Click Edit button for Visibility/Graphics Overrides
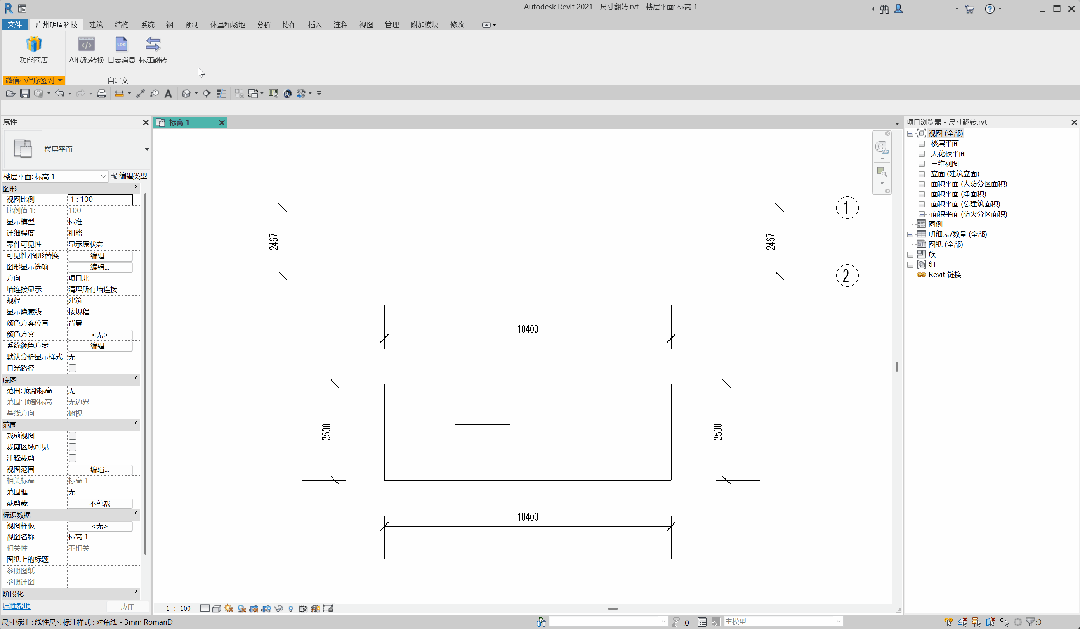The width and height of the screenshot is (1080, 629). (100, 256)
